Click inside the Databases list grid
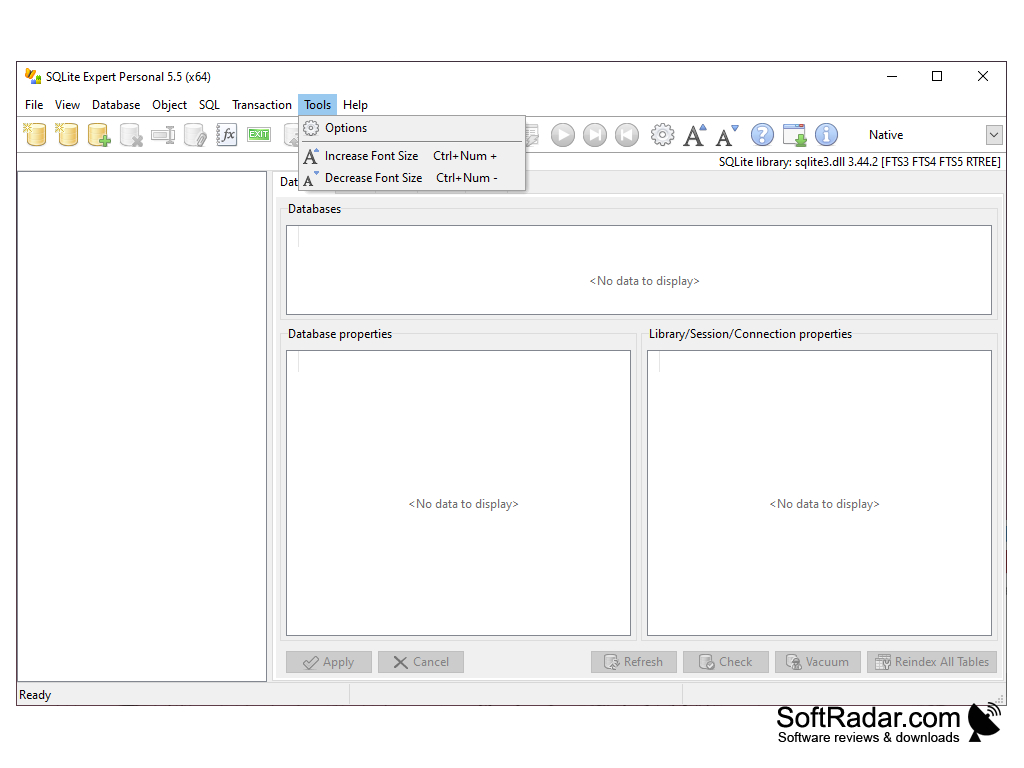Screen dimensions: 1024x768 click(639, 270)
